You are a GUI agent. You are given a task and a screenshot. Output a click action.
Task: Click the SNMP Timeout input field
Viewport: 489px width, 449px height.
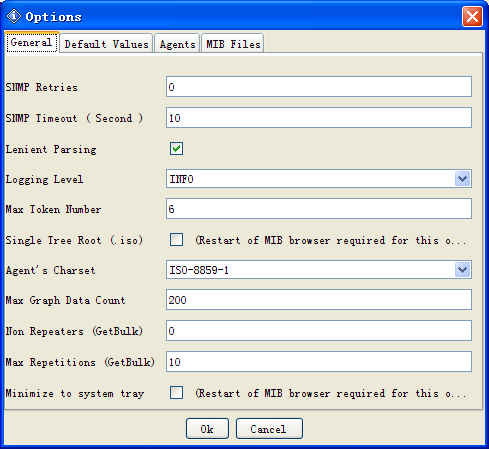pos(319,117)
